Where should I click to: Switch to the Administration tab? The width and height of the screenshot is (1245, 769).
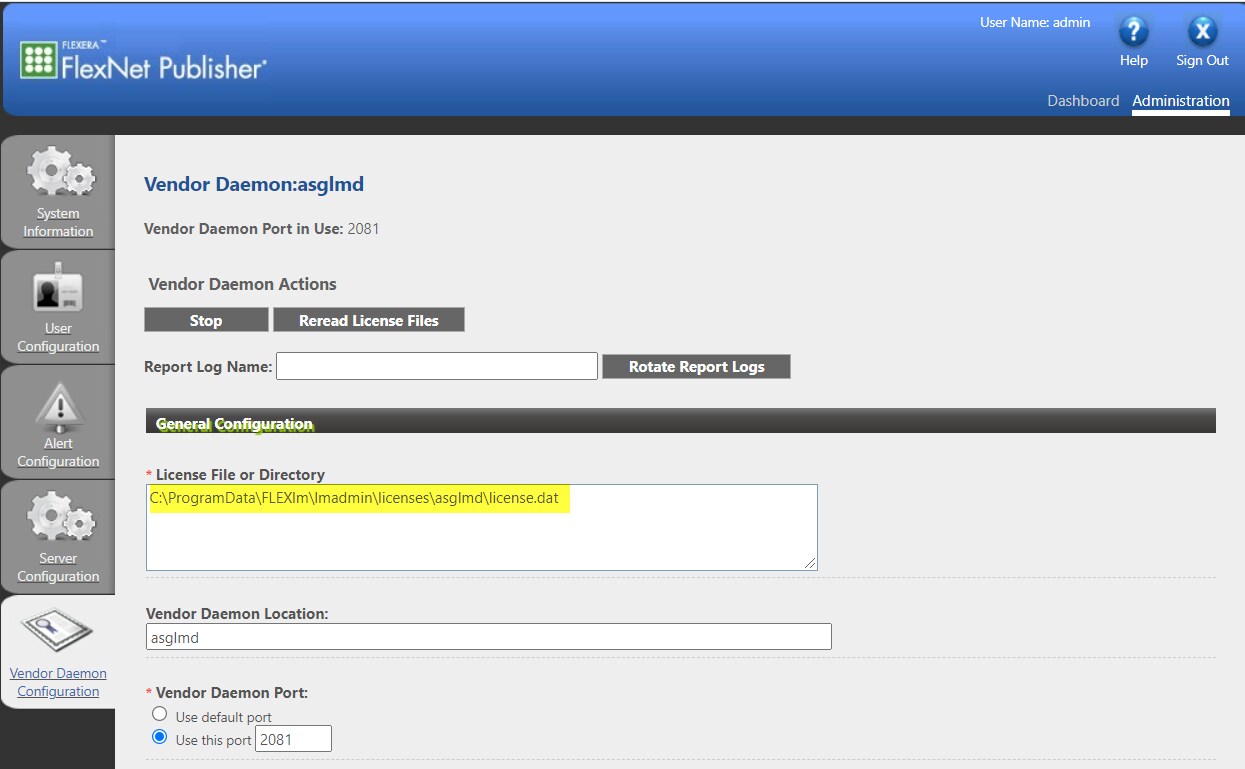click(x=1181, y=101)
